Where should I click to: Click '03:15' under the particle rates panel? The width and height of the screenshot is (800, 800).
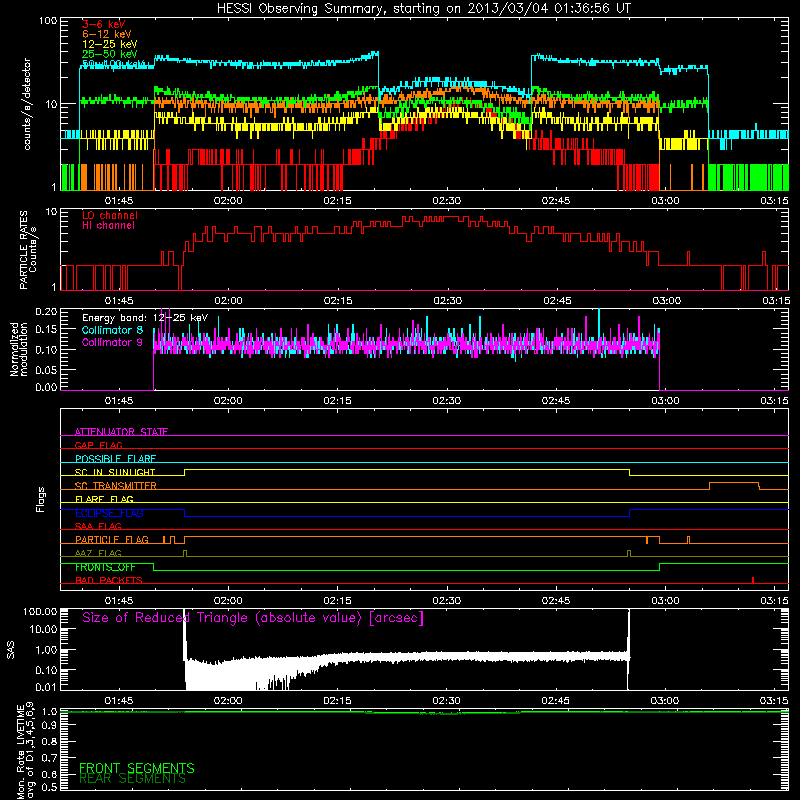(774, 301)
